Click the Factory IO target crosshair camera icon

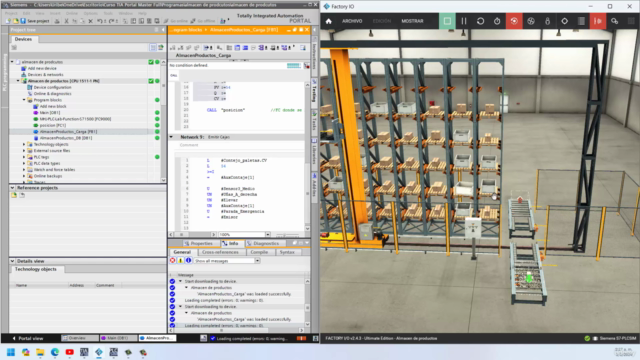(x=564, y=21)
